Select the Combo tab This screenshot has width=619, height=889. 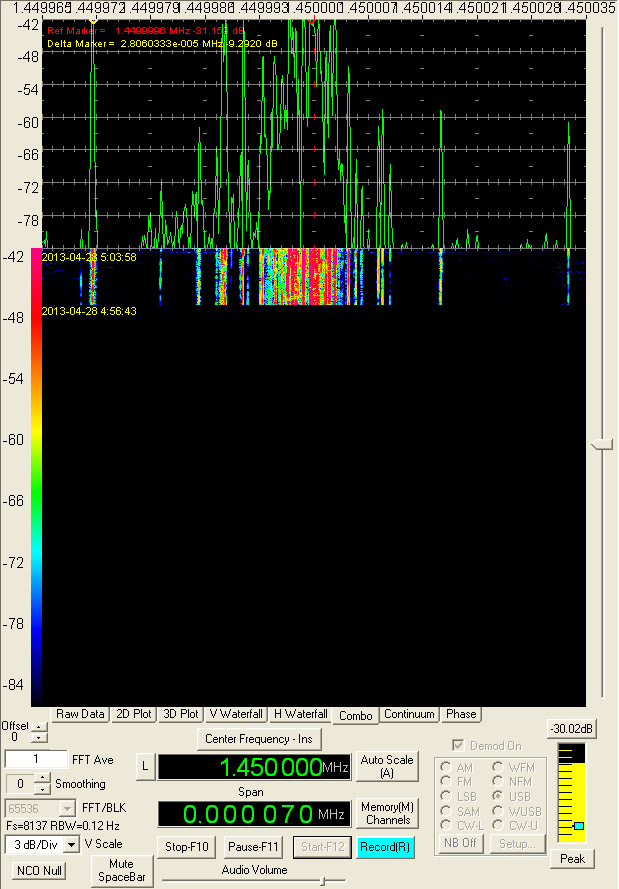355,716
